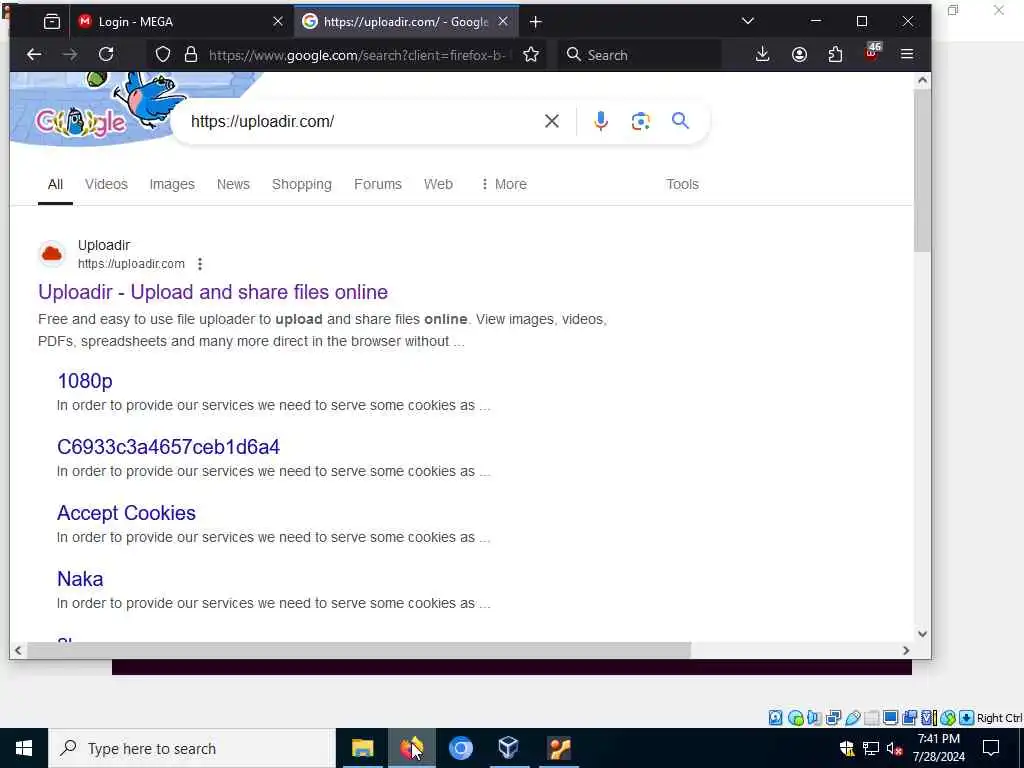Open the Tools search options
The height and width of the screenshot is (768, 1024).
coord(682,184)
